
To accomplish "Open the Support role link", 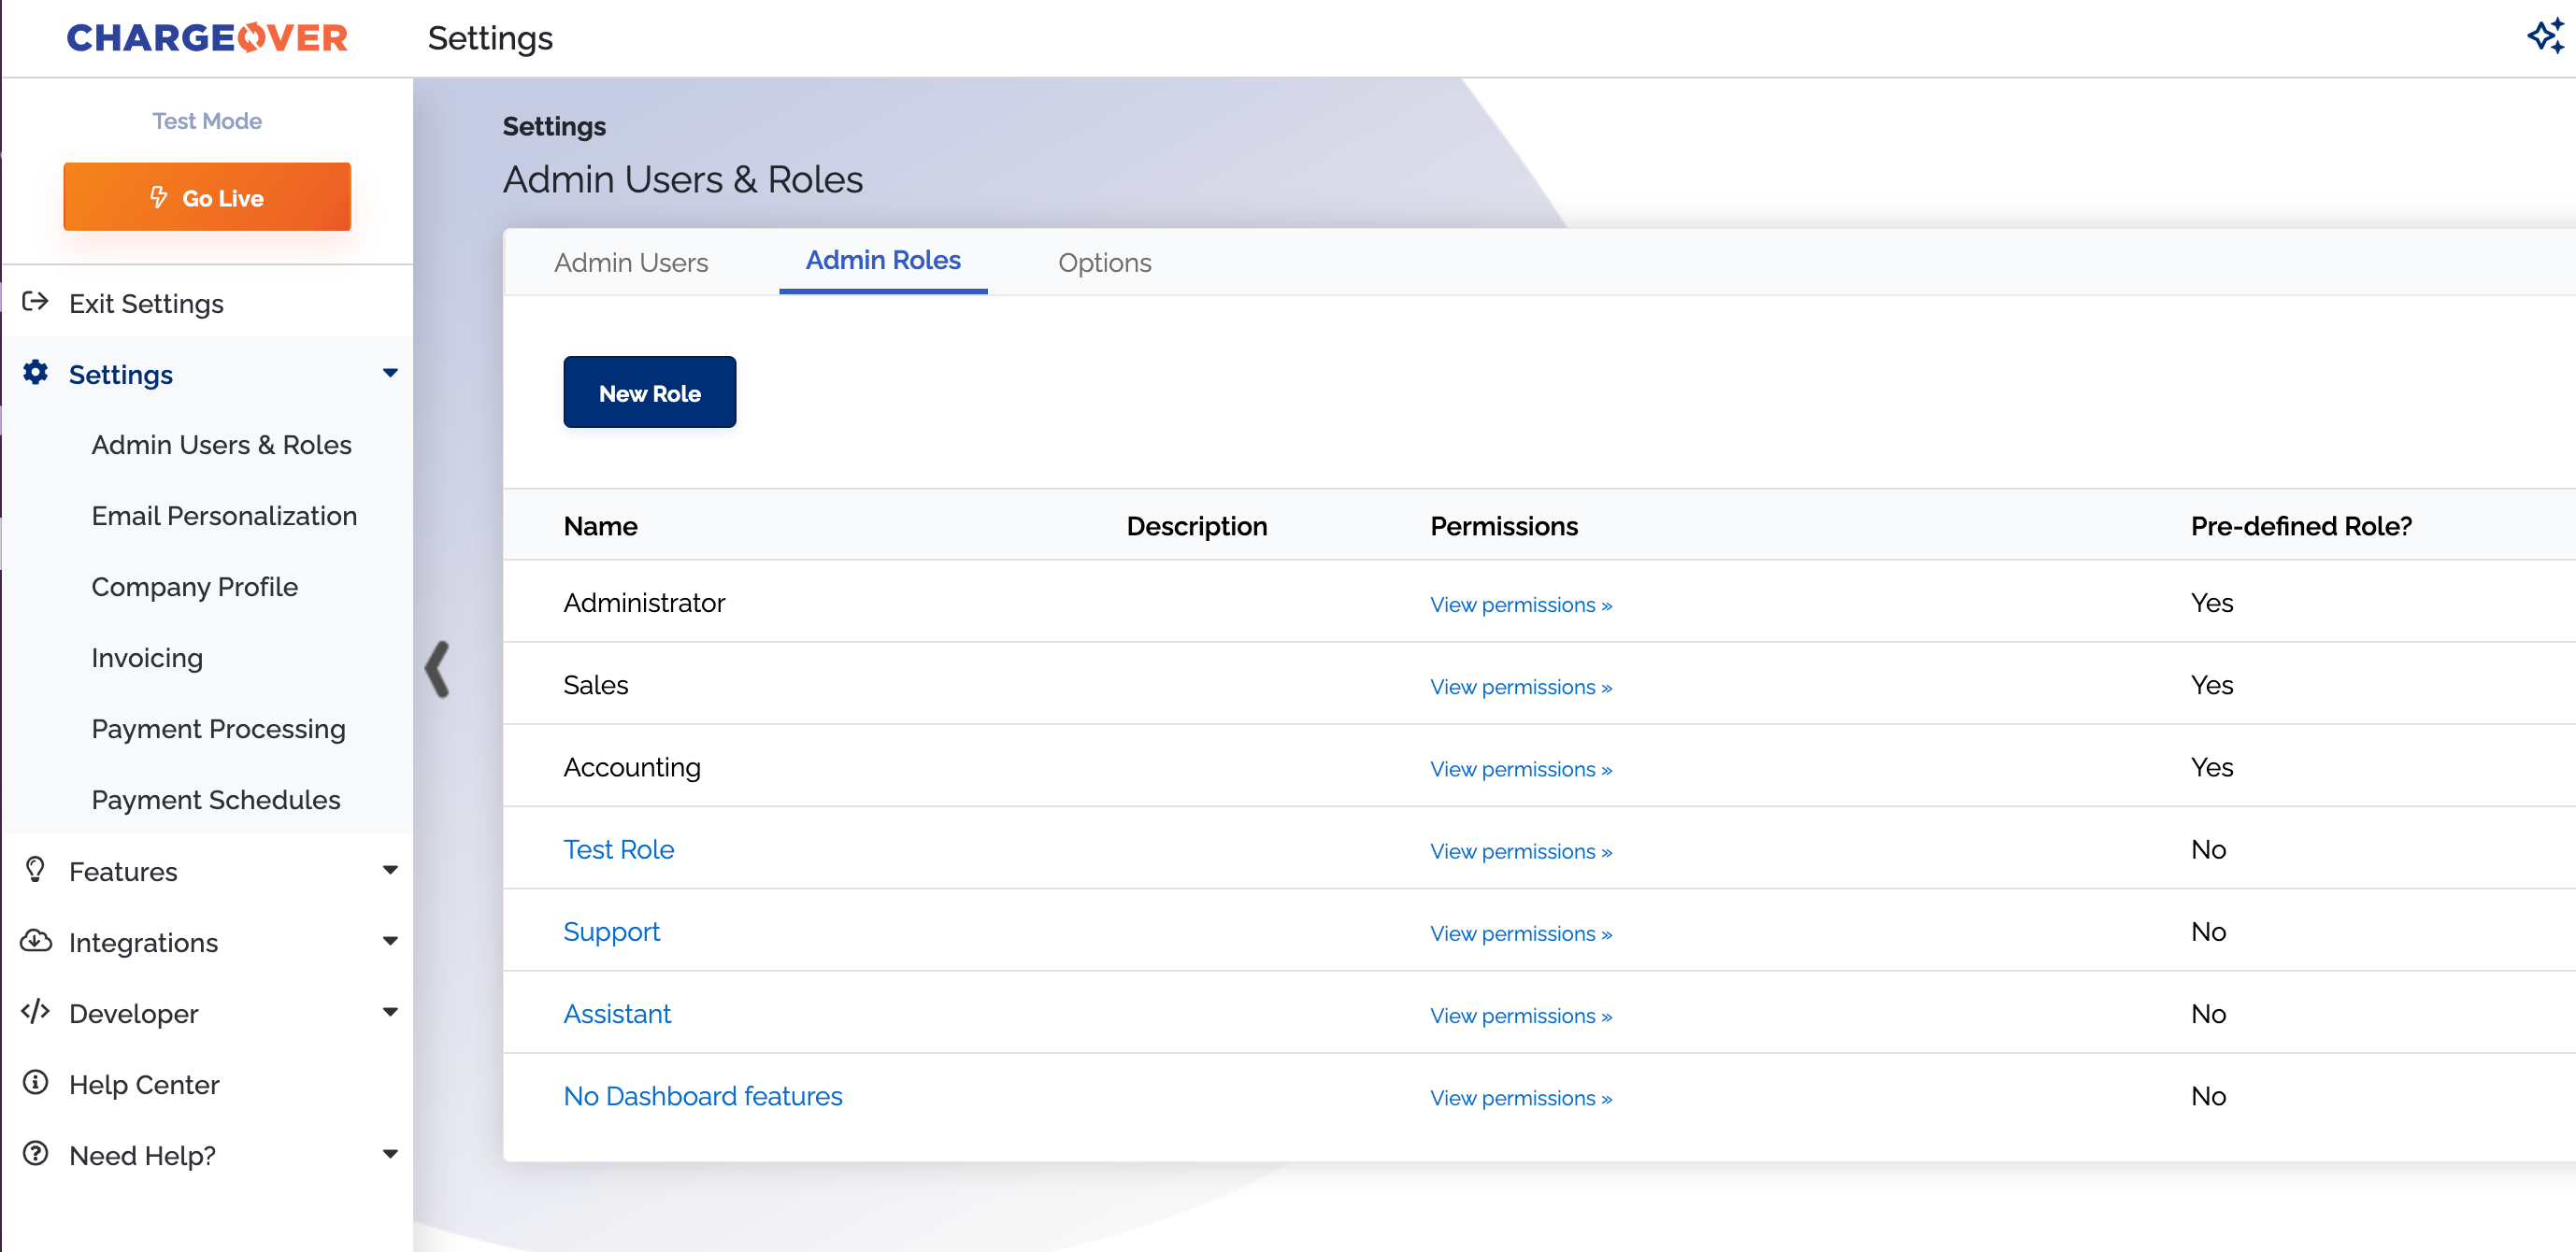I will (612, 932).
